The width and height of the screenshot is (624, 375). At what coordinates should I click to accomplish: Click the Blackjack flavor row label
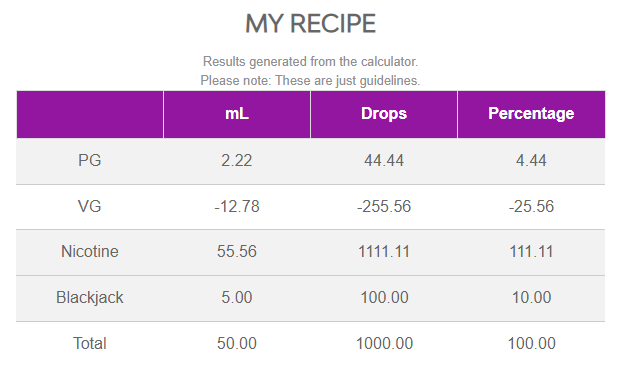pos(90,297)
